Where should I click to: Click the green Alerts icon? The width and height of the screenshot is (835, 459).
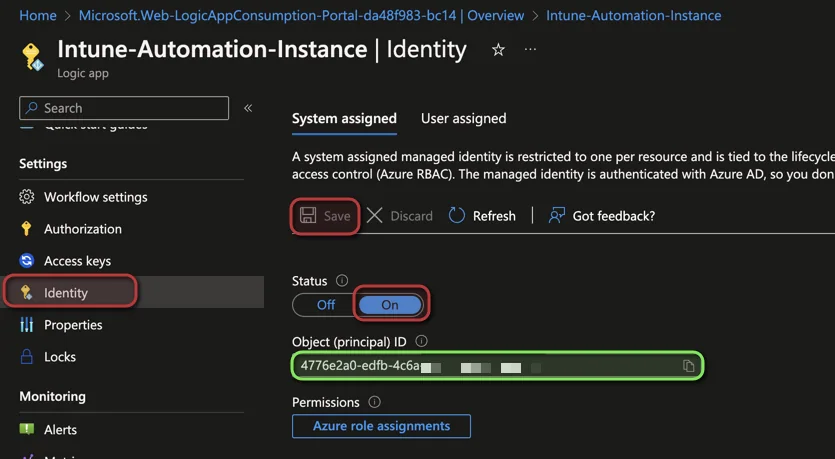27,429
